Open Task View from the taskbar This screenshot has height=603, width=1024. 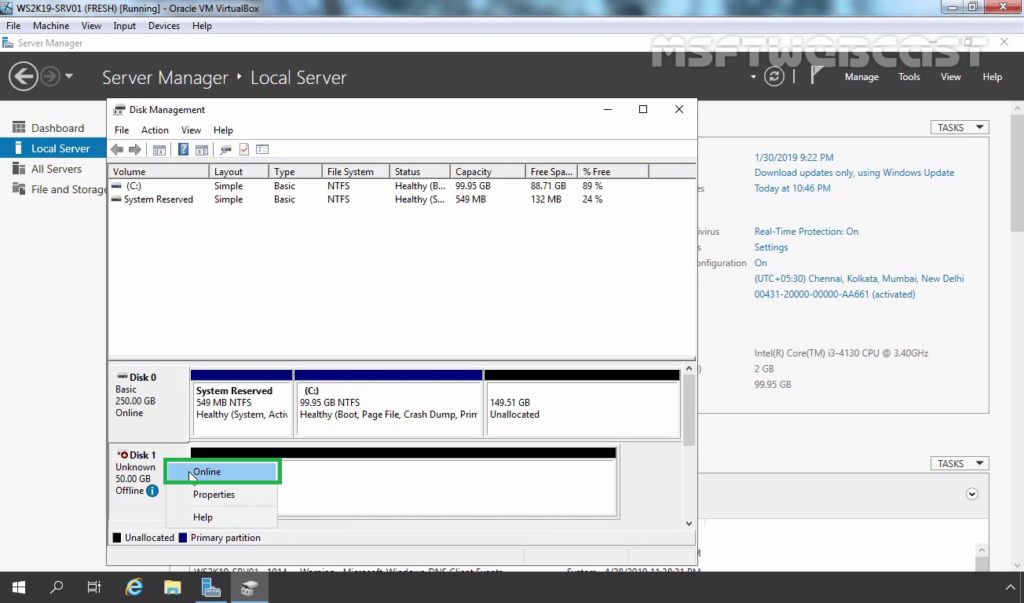click(x=94, y=587)
